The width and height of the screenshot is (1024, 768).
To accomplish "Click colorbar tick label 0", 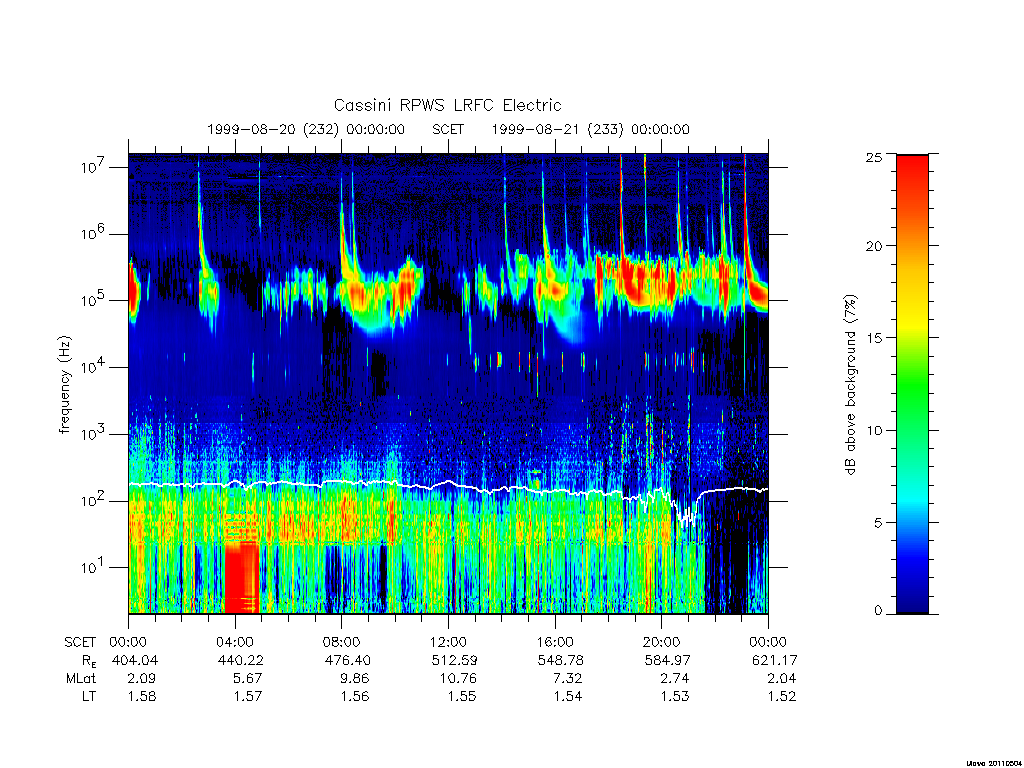I will 878,611.
